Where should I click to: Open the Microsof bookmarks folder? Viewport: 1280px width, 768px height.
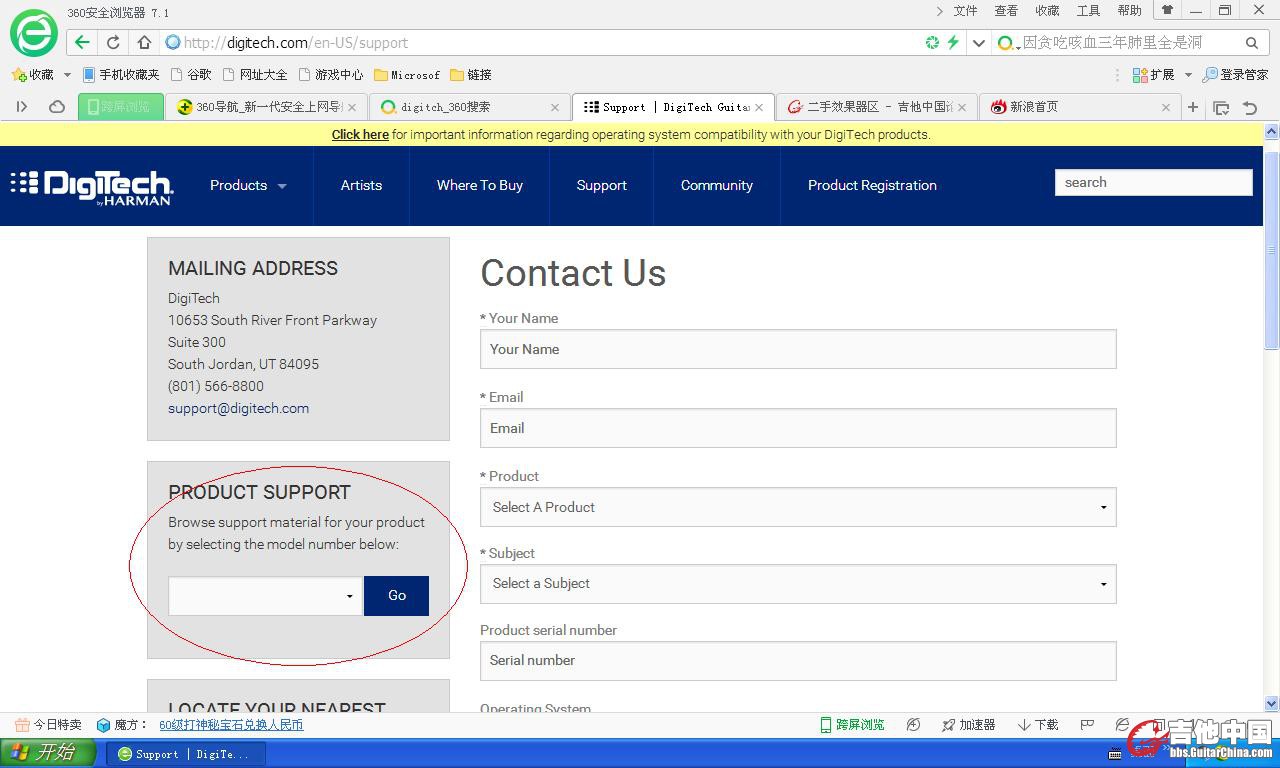click(x=407, y=74)
